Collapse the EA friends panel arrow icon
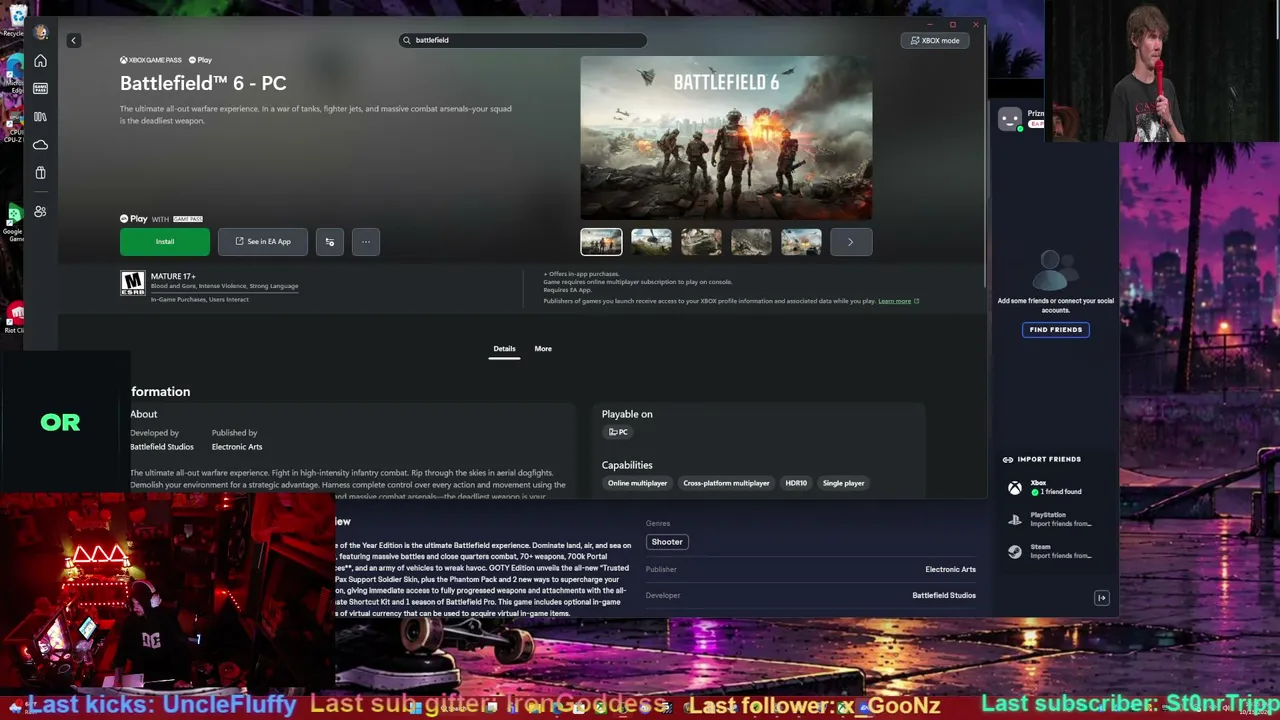 coord(1102,598)
